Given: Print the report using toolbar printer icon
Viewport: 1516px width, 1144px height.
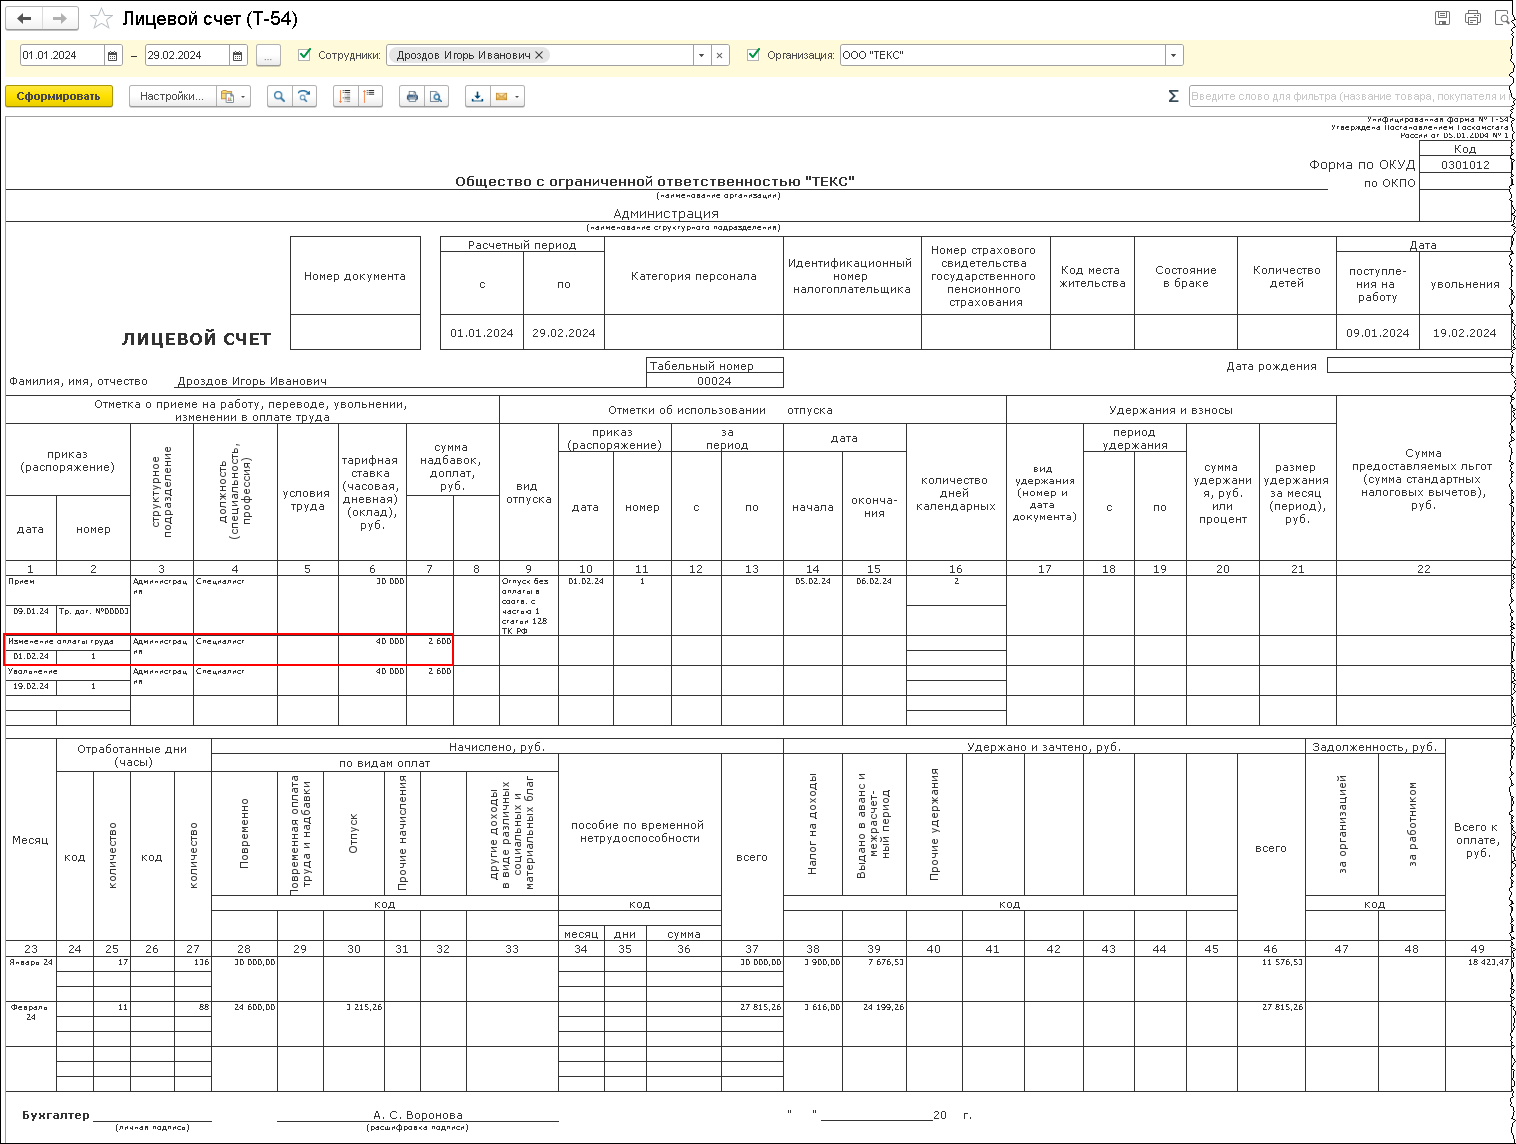Looking at the screenshot, I should click(411, 96).
